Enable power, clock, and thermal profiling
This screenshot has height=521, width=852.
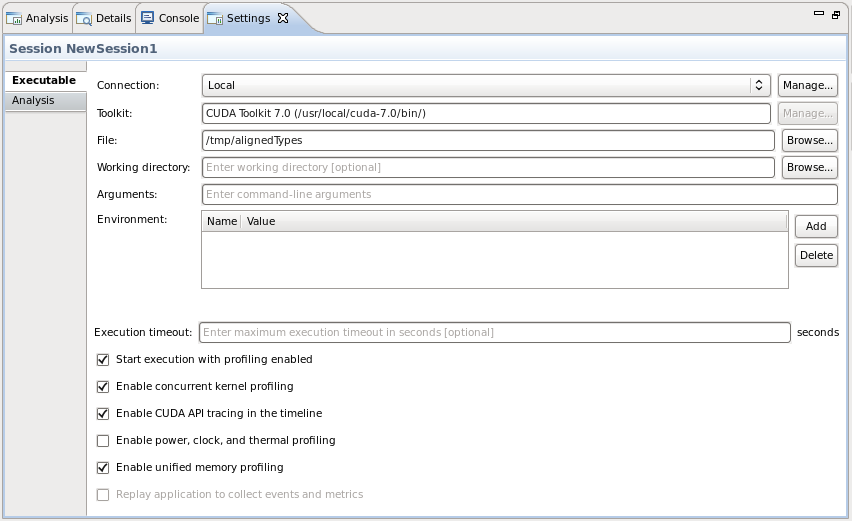(x=103, y=441)
